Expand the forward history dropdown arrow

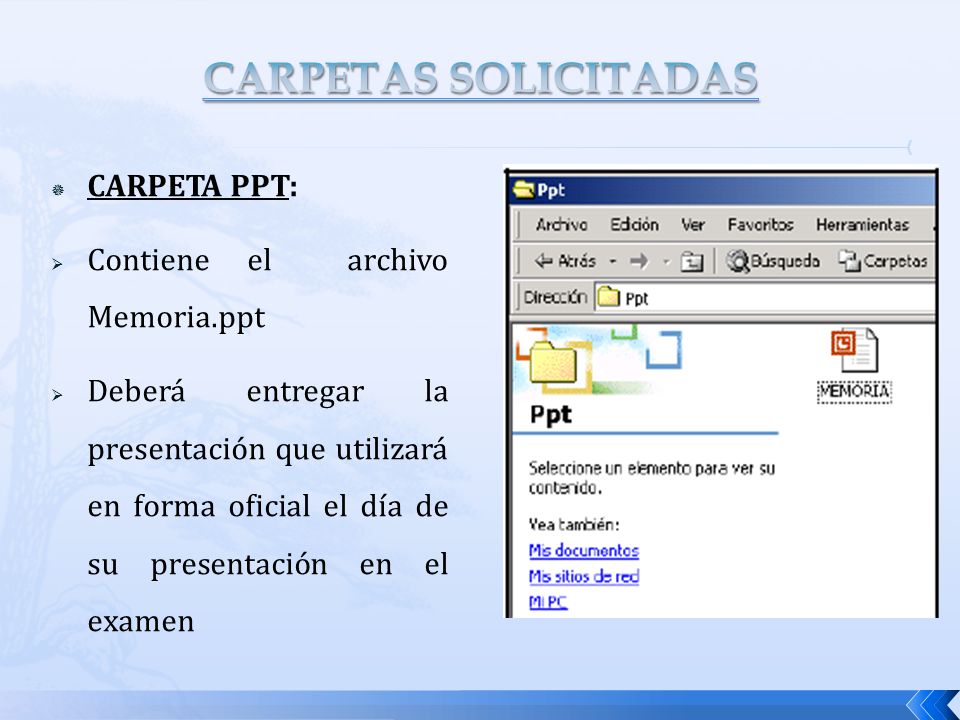(x=666, y=262)
